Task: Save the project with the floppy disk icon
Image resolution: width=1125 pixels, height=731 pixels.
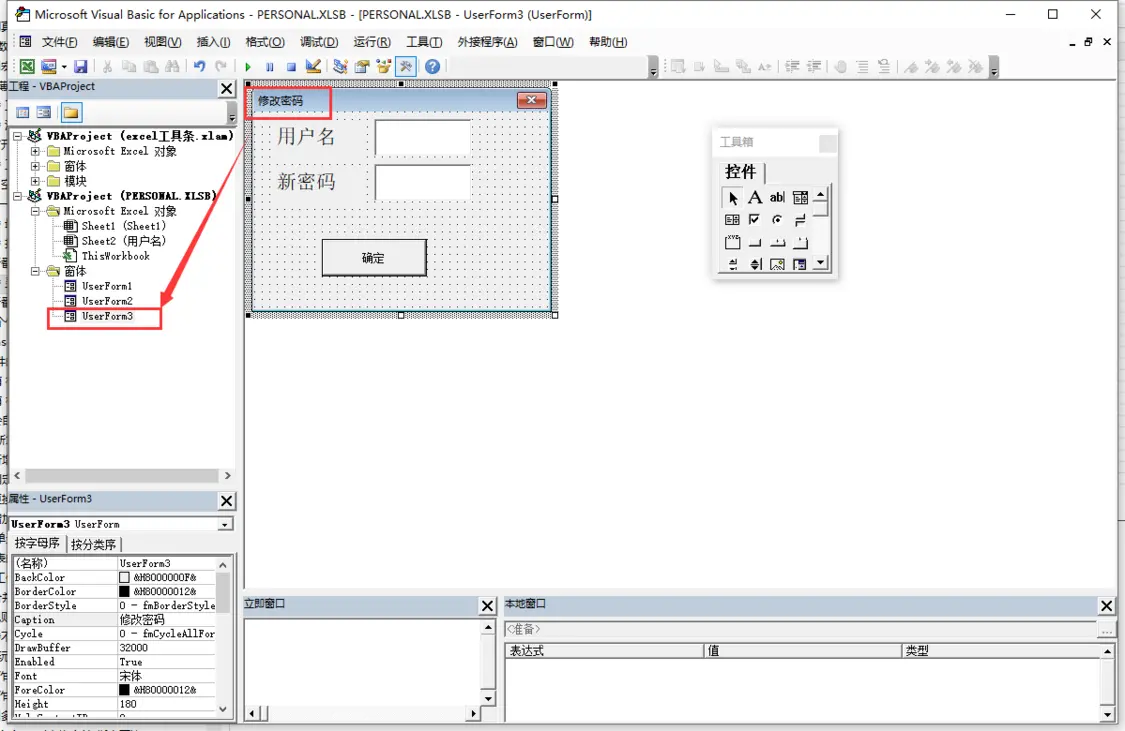Action: click(x=80, y=67)
